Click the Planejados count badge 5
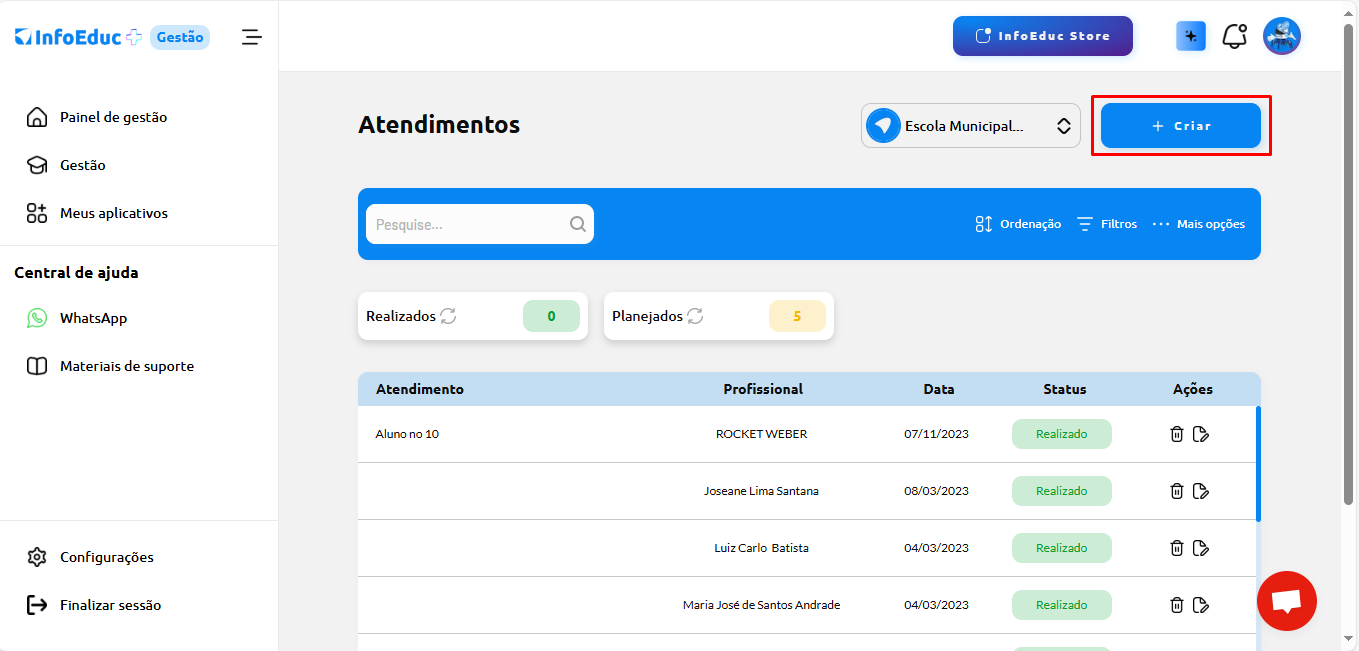Screen dimensions: 1359x651 (797, 316)
